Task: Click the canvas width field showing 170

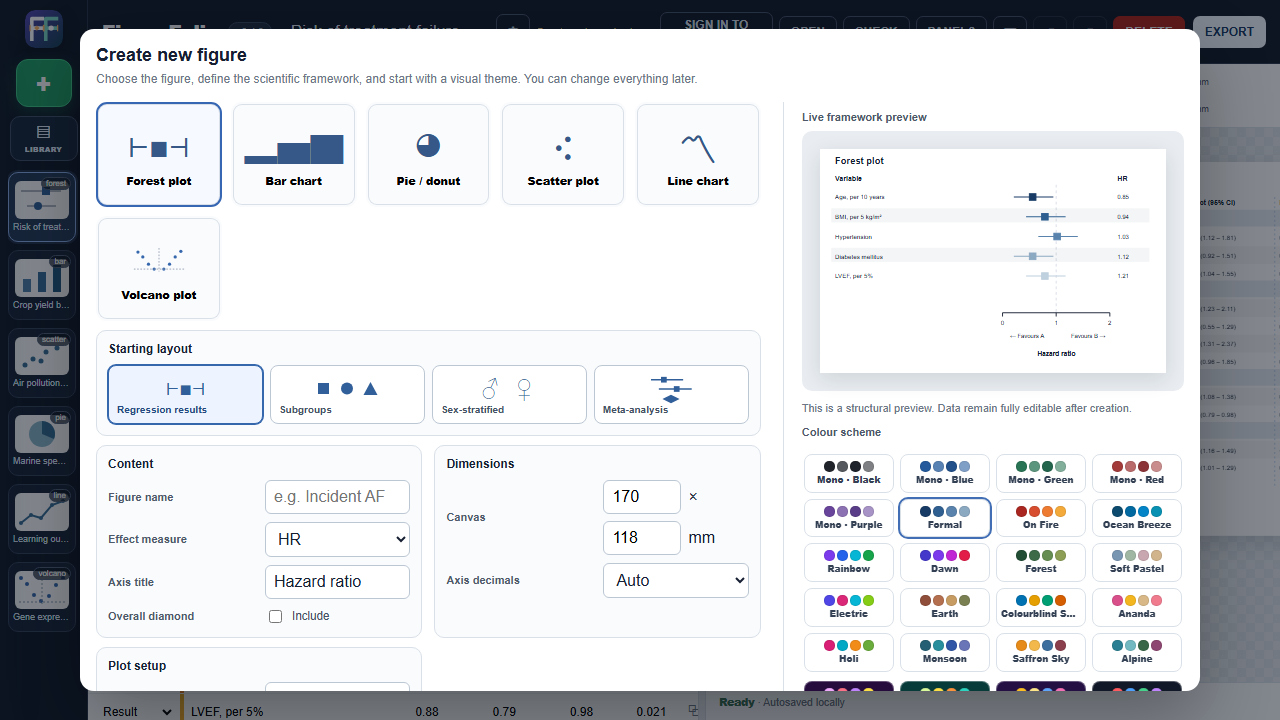Action: coord(642,496)
